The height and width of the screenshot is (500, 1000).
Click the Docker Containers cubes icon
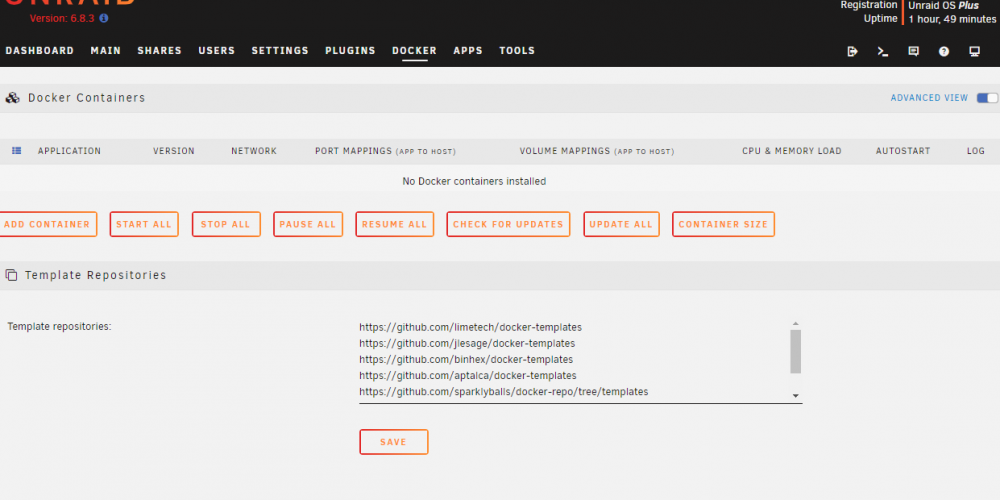(x=12, y=98)
